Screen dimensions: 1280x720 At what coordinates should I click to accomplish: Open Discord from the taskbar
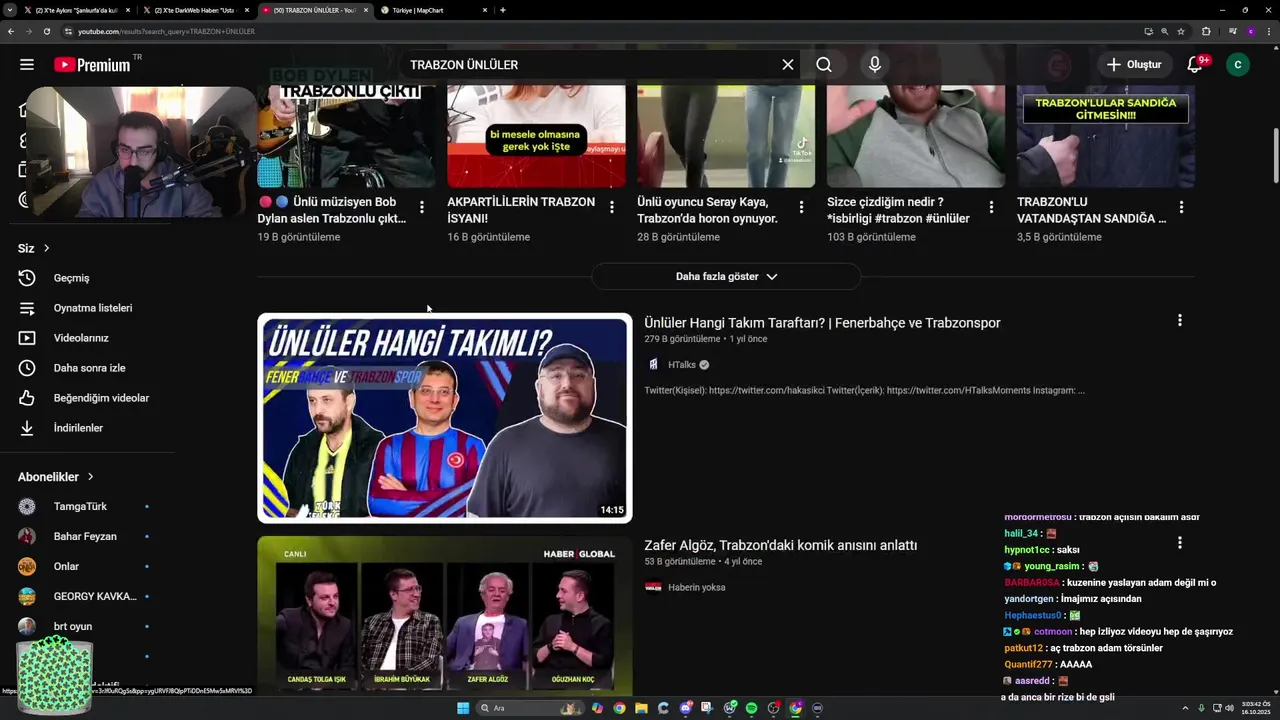[x=686, y=708]
